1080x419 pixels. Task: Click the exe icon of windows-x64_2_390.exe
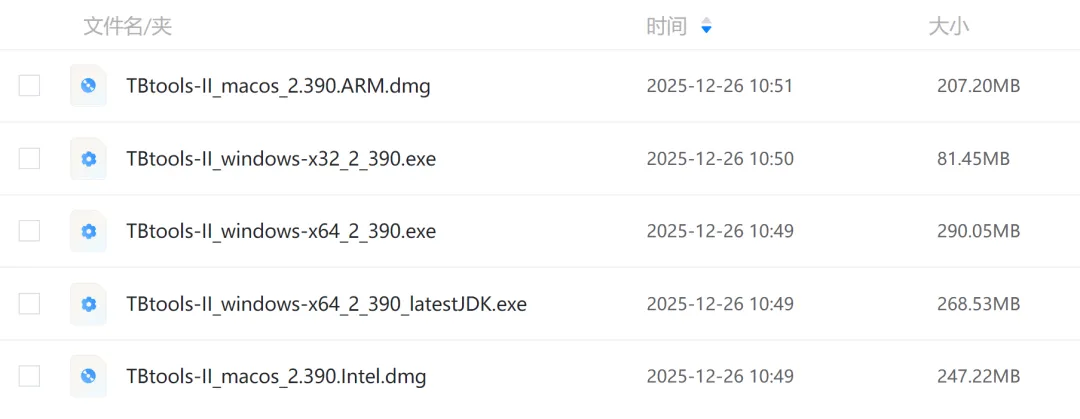(x=88, y=231)
